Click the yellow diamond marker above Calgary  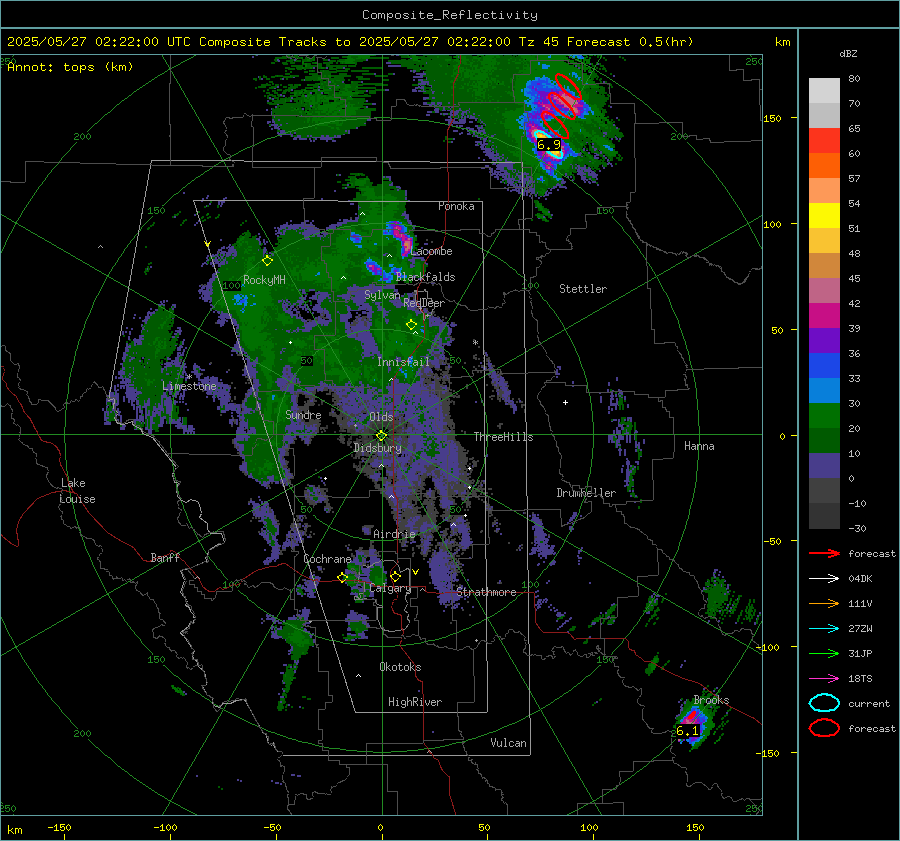[x=395, y=576]
